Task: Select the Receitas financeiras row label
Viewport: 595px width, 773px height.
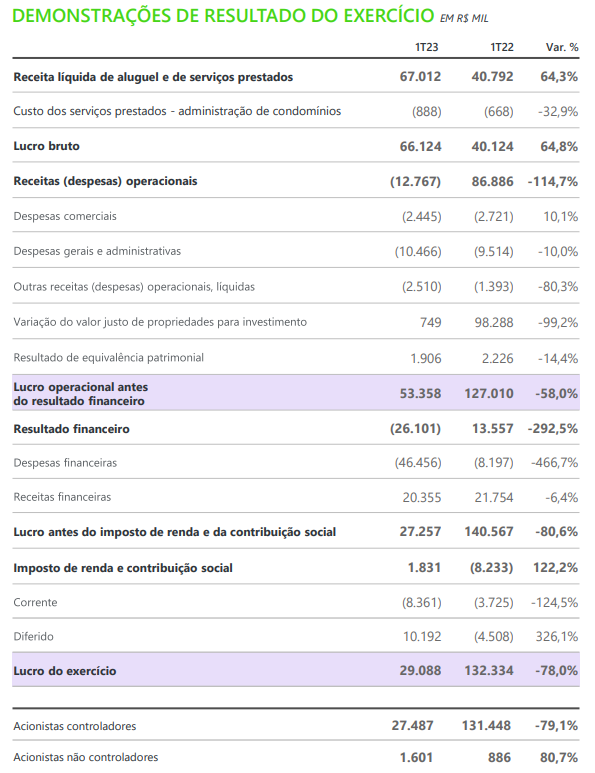Action: [x=62, y=497]
